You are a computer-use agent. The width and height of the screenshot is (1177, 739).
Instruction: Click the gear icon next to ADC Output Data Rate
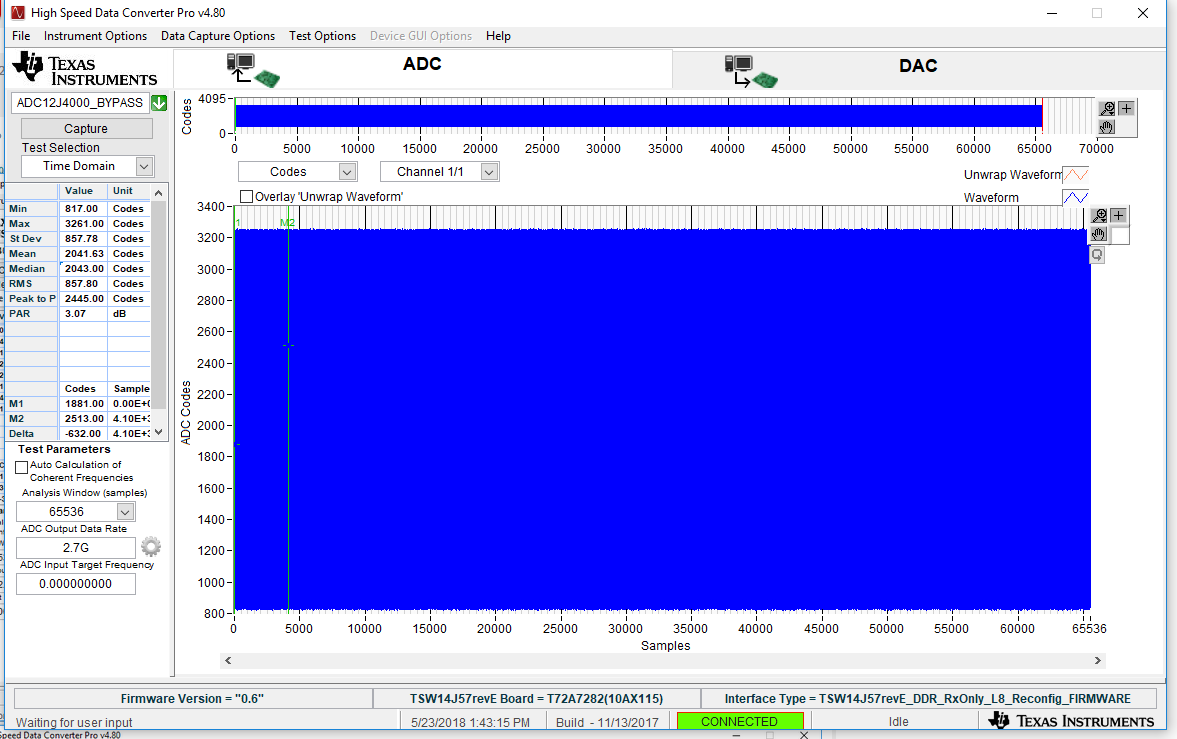[151, 547]
